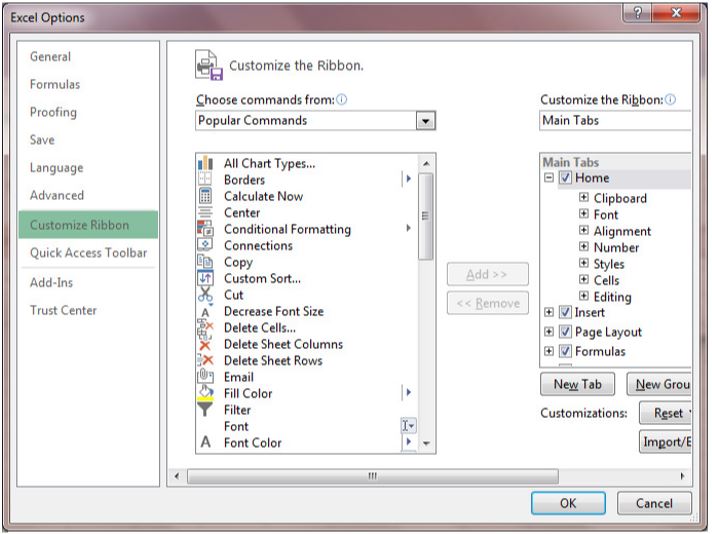This screenshot has width=712, height=534.
Task: Expand the Cells group
Action: click(x=583, y=279)
